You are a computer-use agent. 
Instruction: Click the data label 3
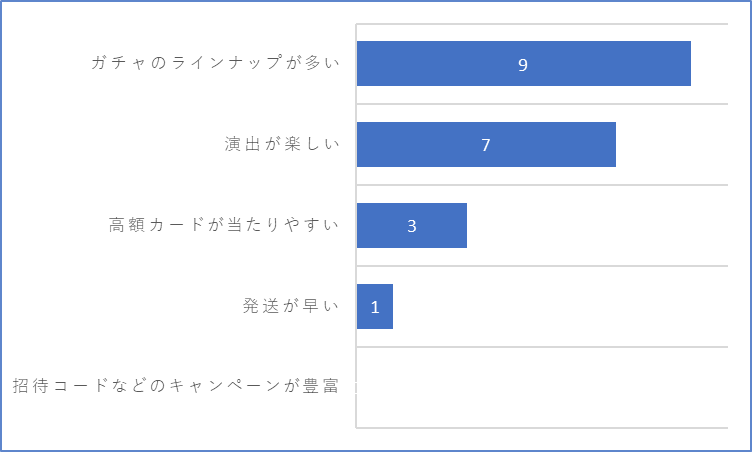click(x=411, y=226)
